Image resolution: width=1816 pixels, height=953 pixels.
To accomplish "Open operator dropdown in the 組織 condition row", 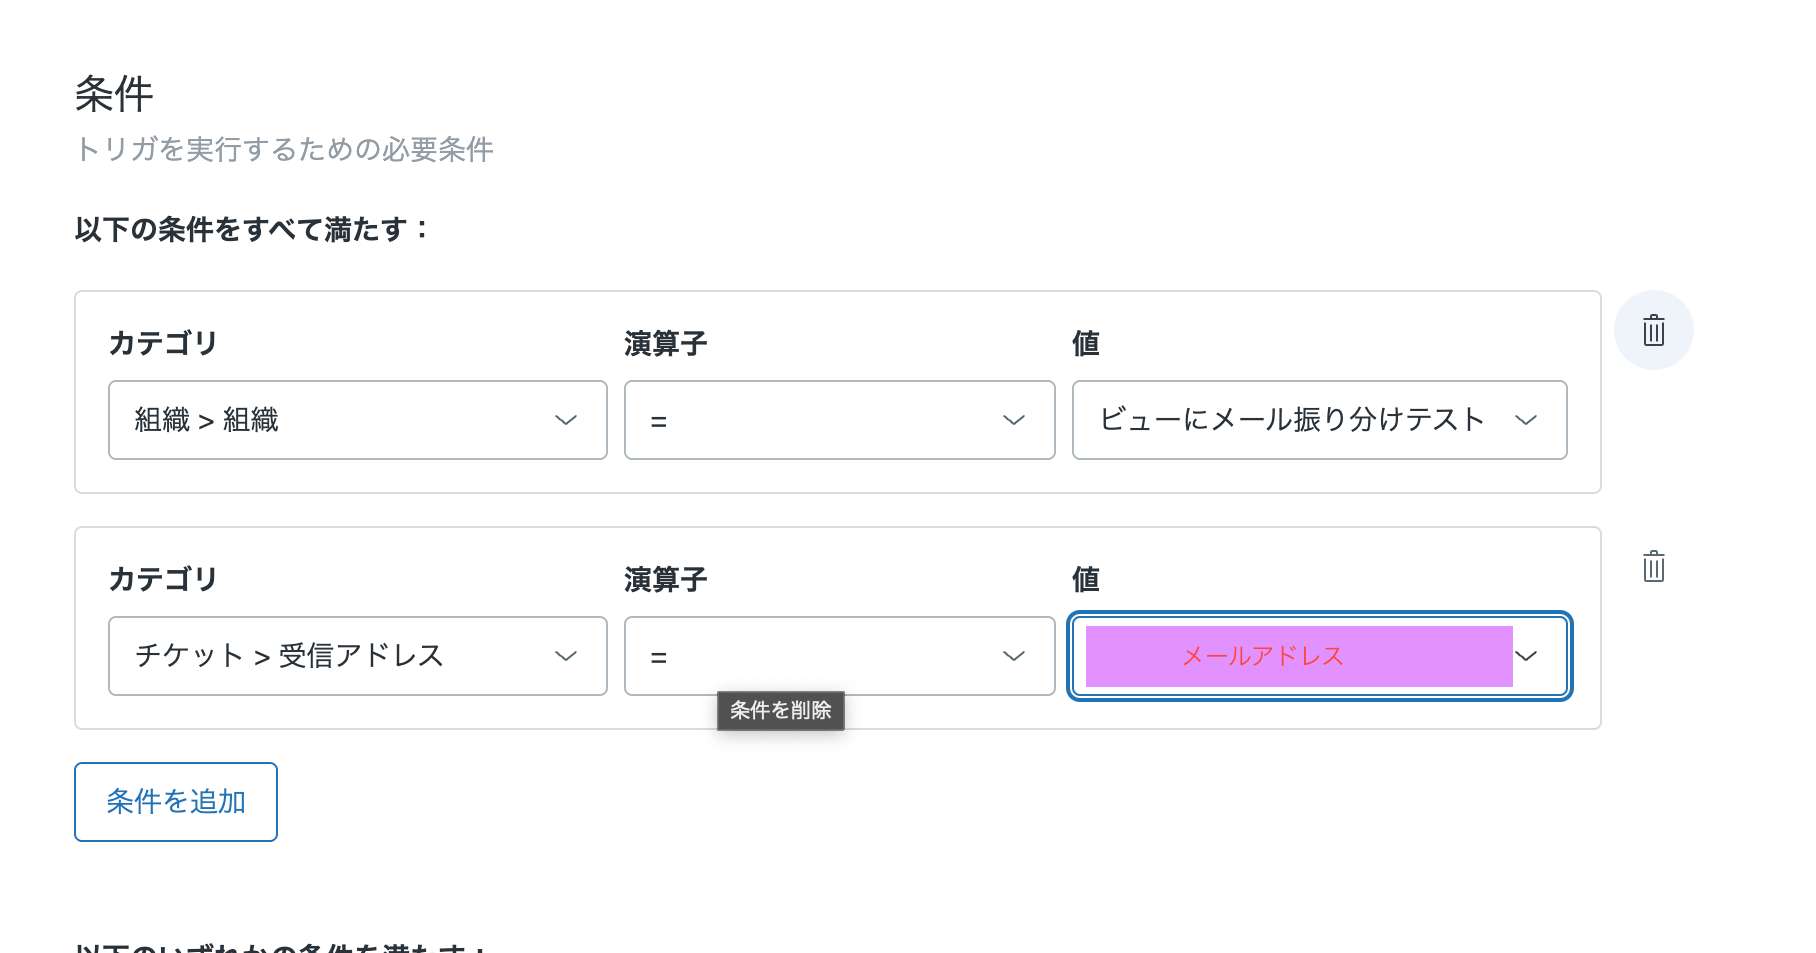I will tap(840, 420).
